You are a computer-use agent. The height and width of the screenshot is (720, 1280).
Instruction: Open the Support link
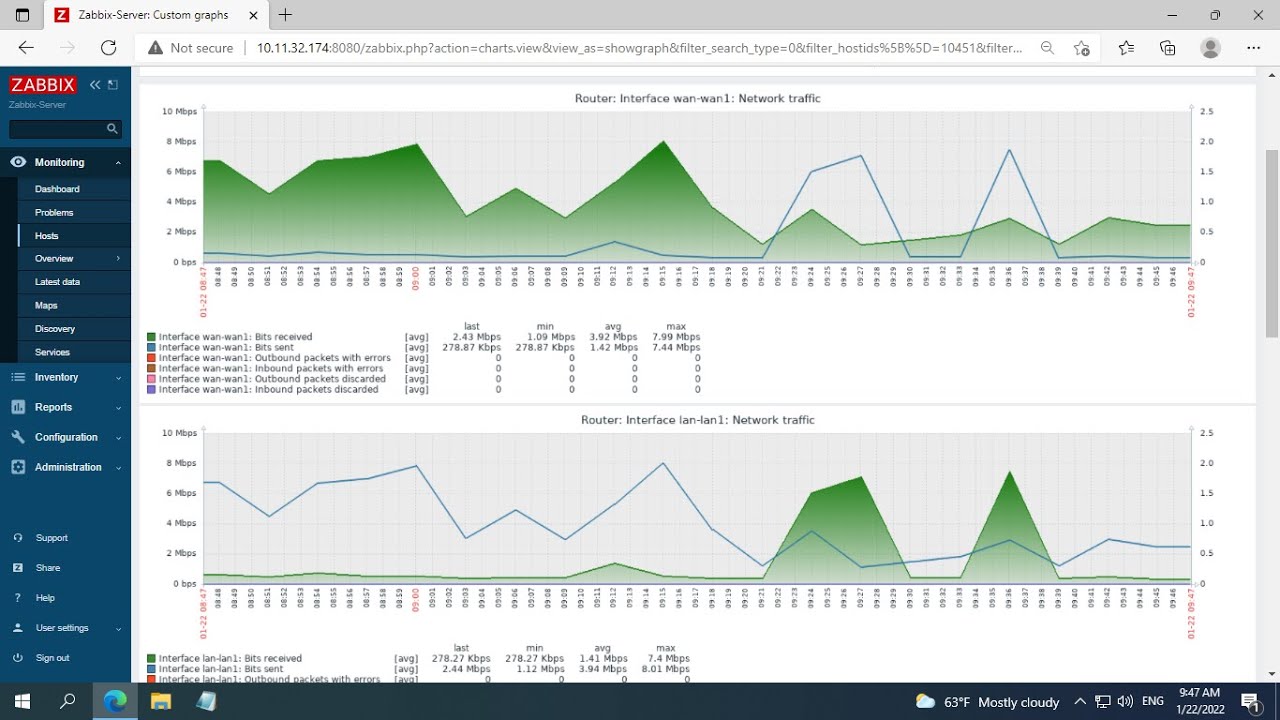coord(52,538)
